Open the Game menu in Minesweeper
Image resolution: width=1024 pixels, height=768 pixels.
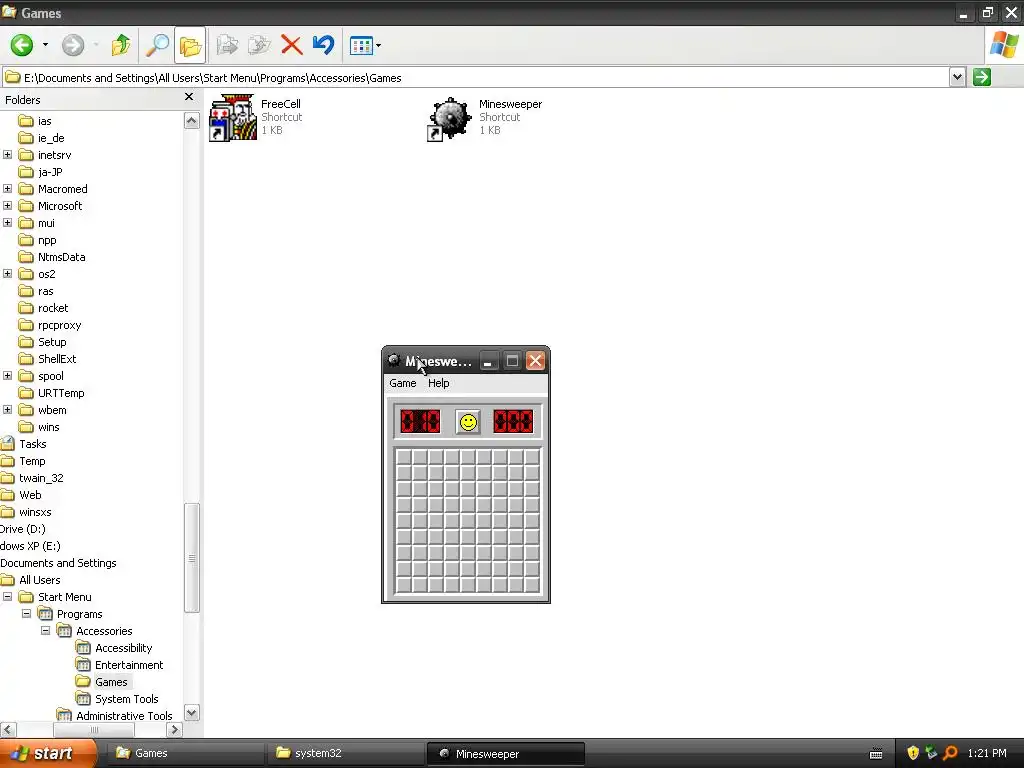(402, 383)
